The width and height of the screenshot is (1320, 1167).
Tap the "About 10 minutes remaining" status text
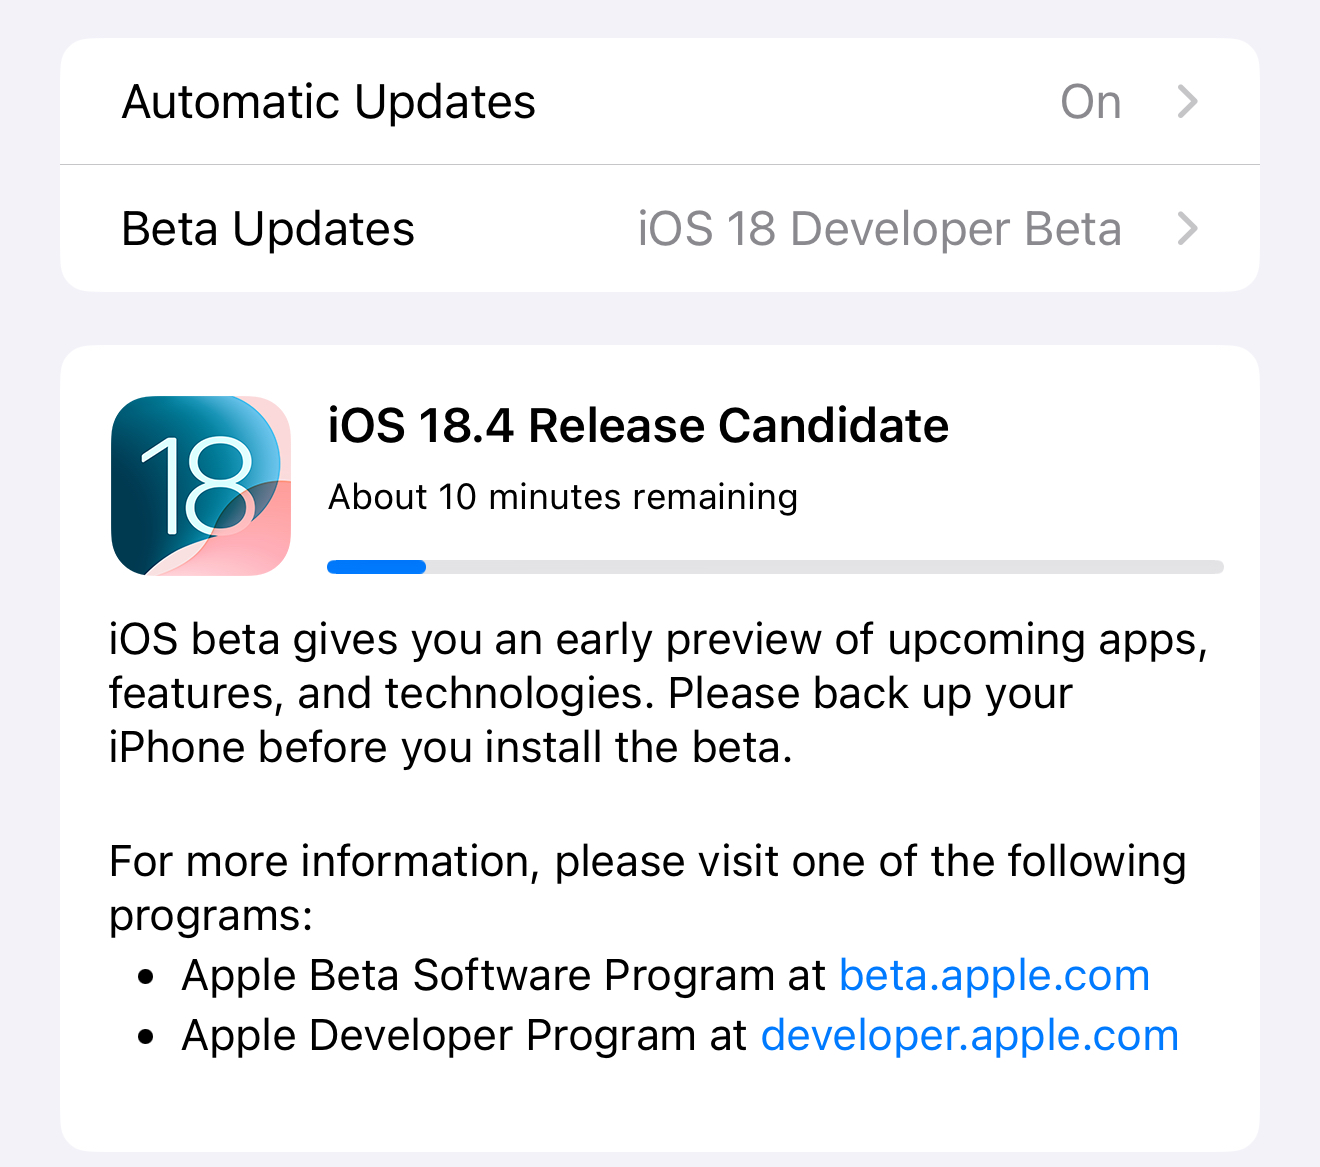[563, 497]
